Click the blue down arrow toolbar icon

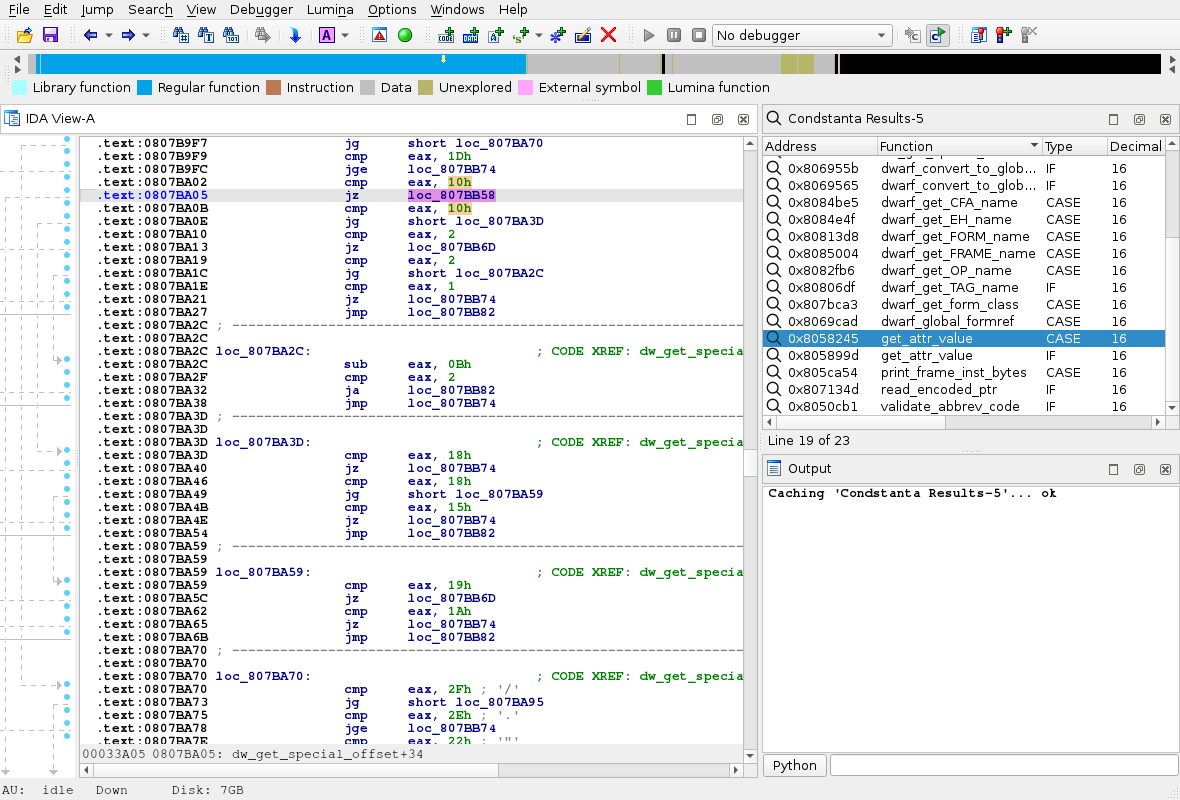click(x=295, y=35)
